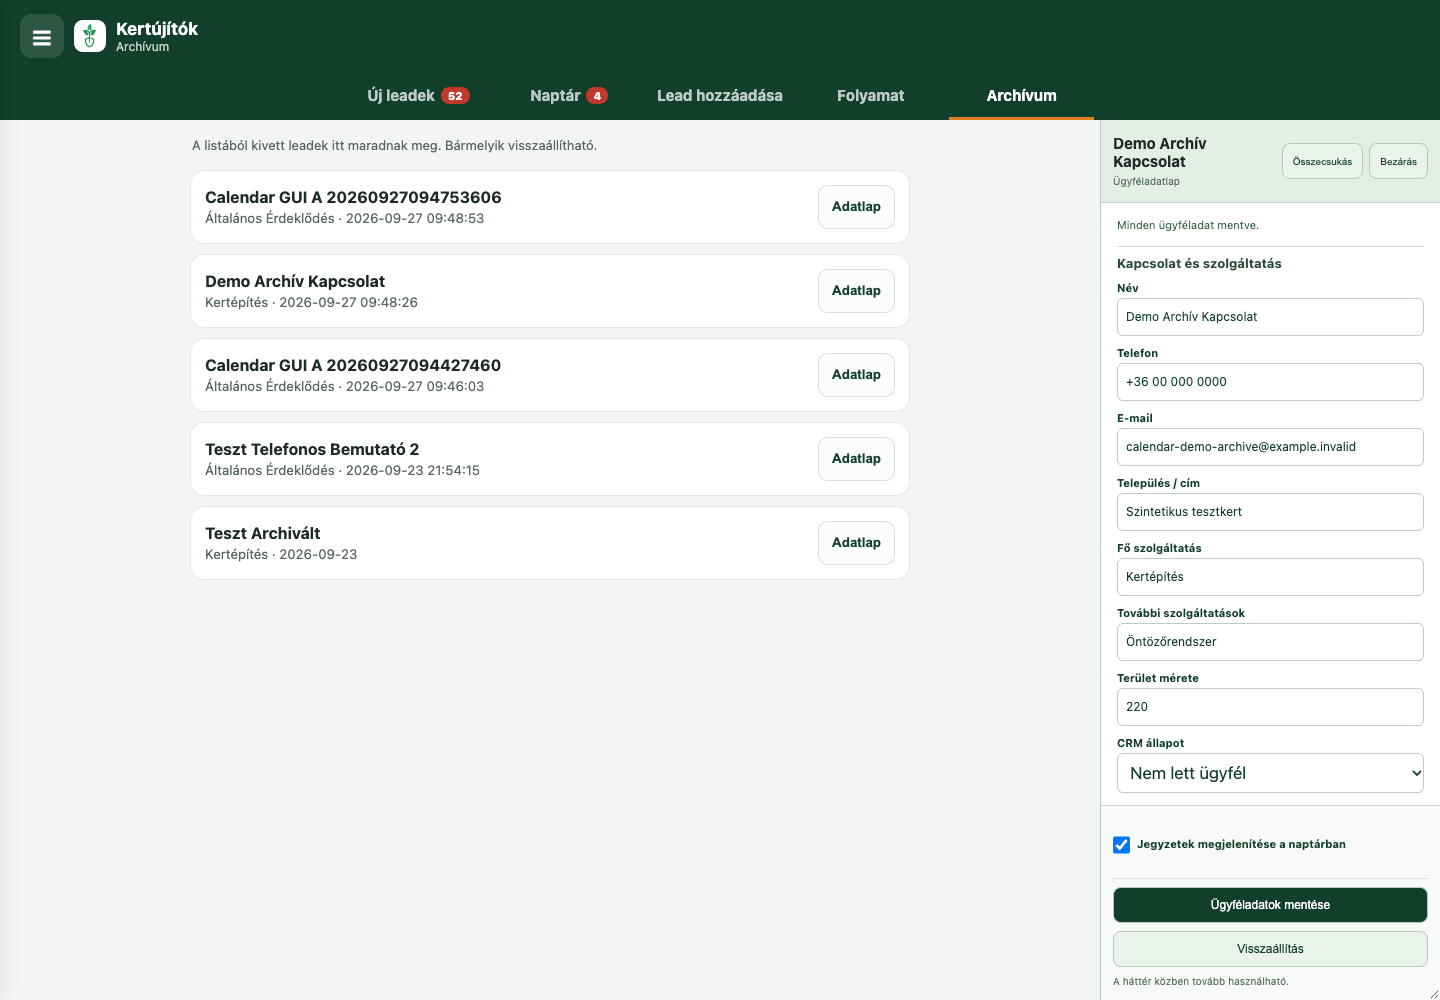Toggle Jegyzetek megjelenítése a naptárban checkbox

click(x=1122, y=845)
